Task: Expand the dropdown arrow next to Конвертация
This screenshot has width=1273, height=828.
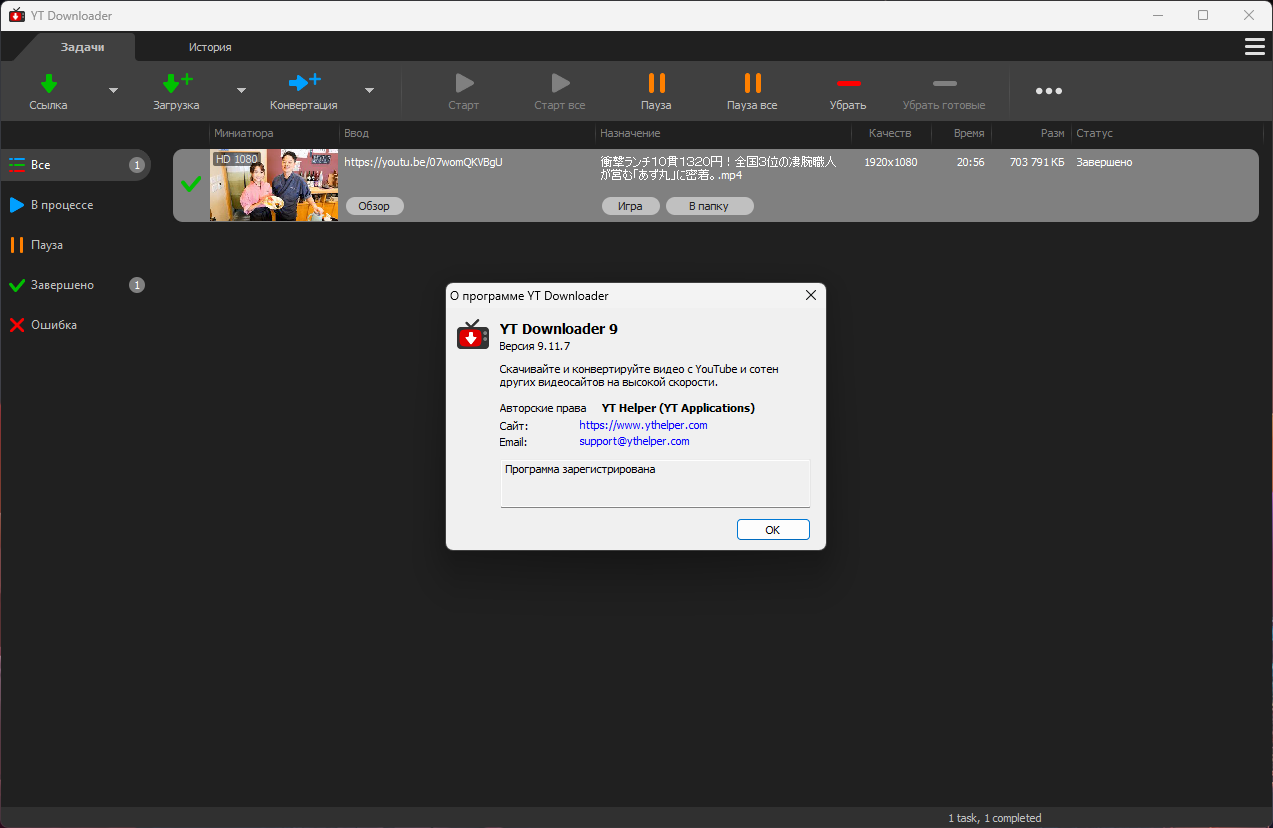Action: click(369, 90)
